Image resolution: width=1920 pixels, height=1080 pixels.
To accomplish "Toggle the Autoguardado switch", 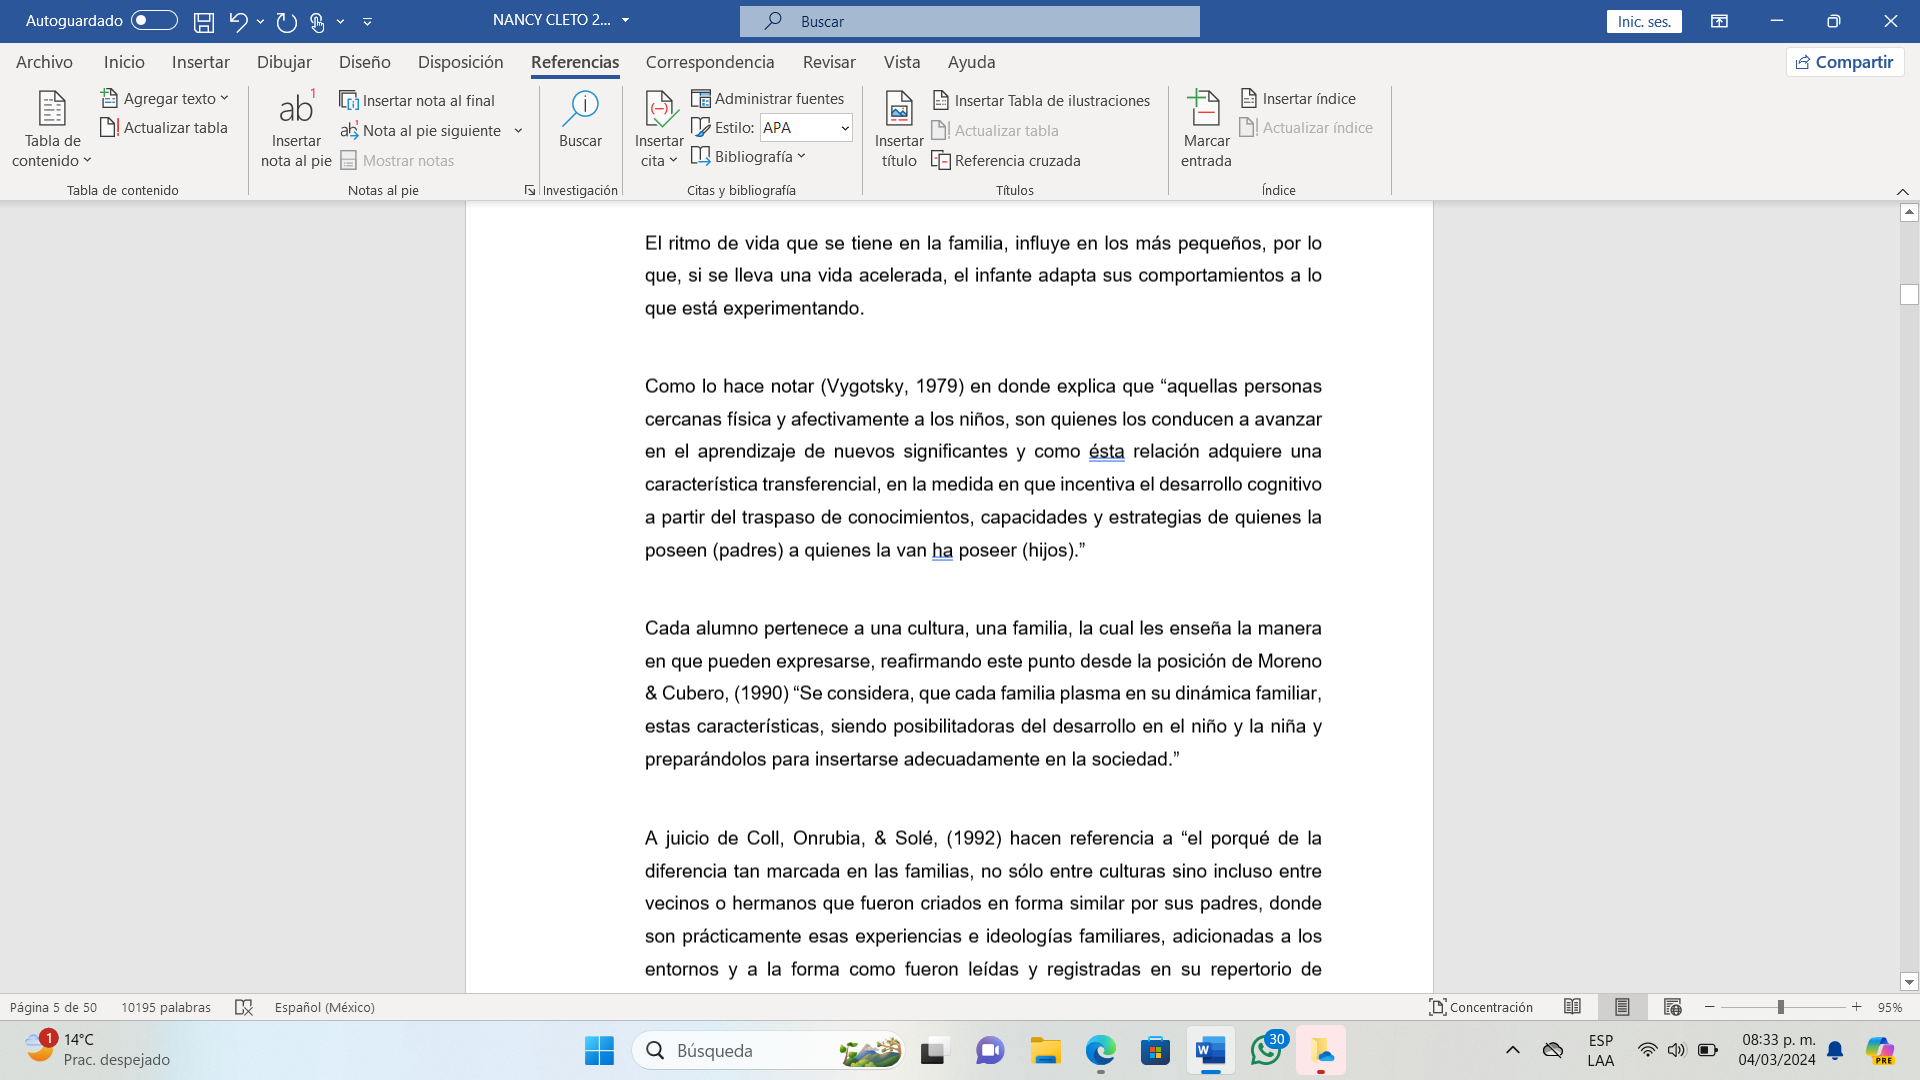I will pyautogui.click(x=154, y=20).
